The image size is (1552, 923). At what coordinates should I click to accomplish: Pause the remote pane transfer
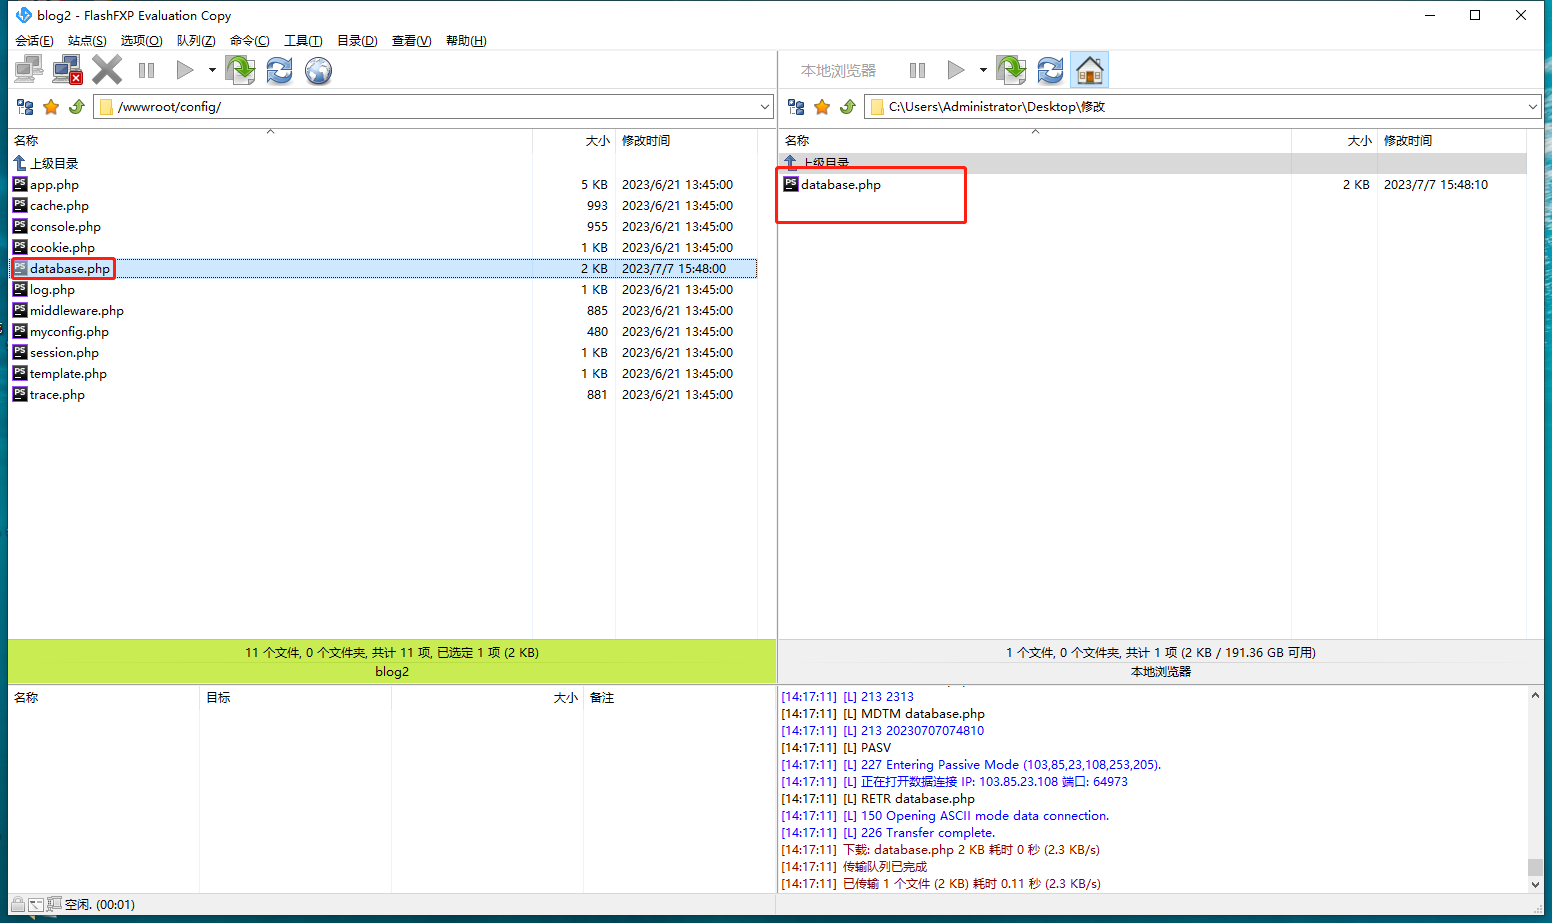(x=147, y=70)
